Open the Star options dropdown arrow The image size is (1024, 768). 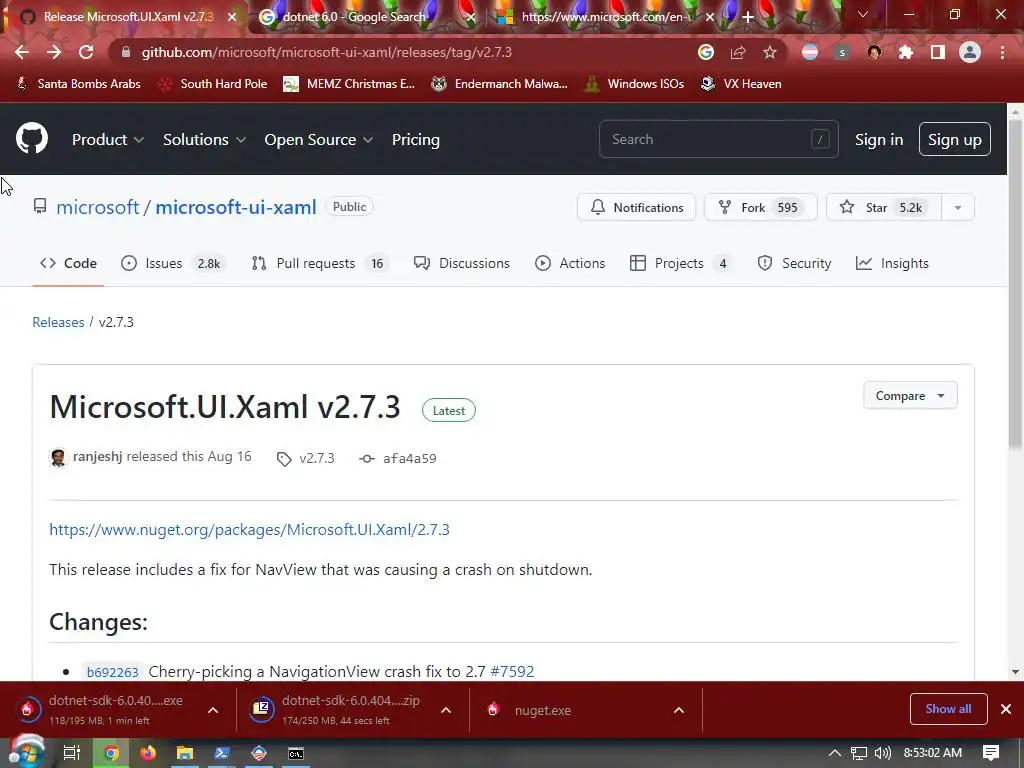pyautogui.click(x=958, y=208)
